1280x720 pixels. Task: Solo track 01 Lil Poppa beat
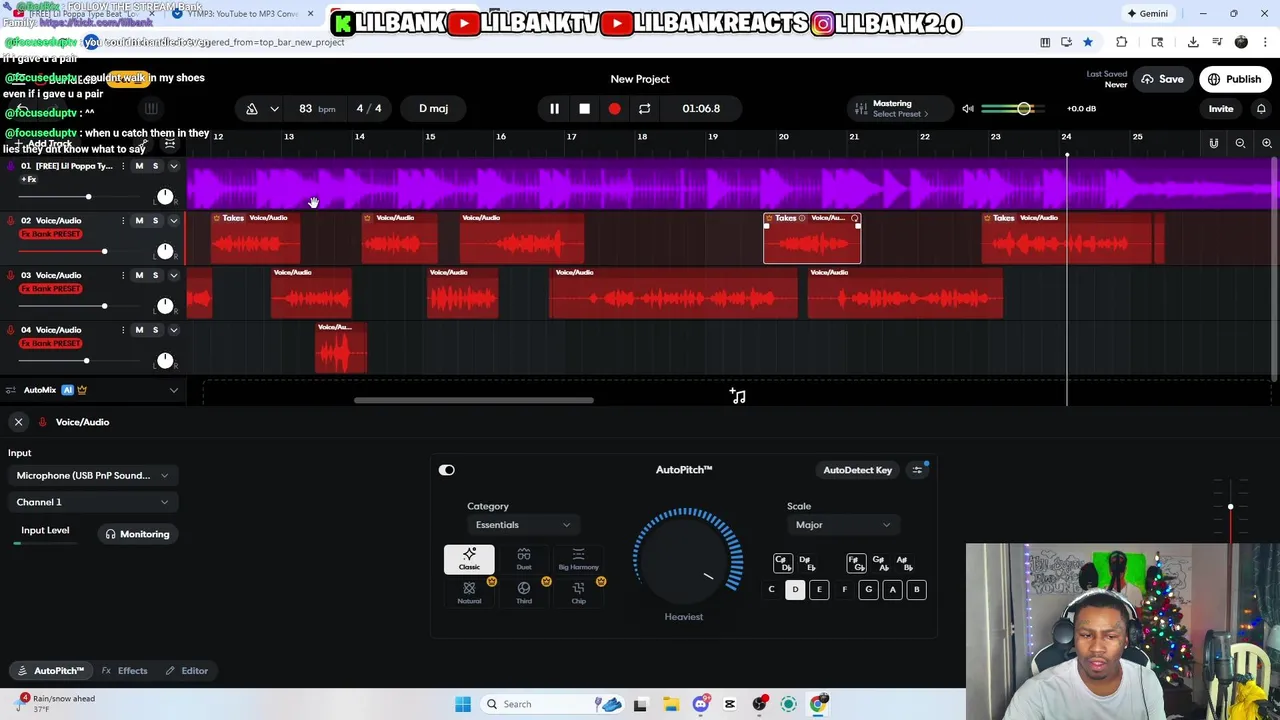pyautogui.click(x=155, y=166)
